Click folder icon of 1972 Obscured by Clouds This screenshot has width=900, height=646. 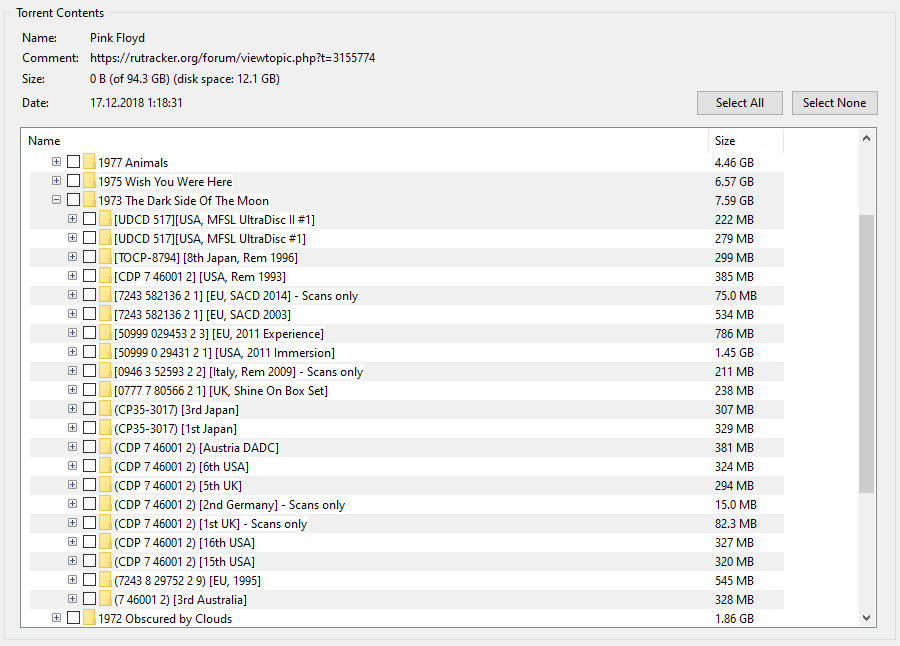click(x=89, y=618)
